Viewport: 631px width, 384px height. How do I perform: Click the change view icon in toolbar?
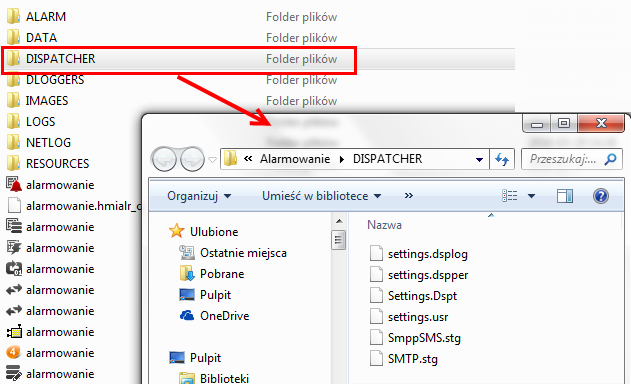tap(509, 196)
